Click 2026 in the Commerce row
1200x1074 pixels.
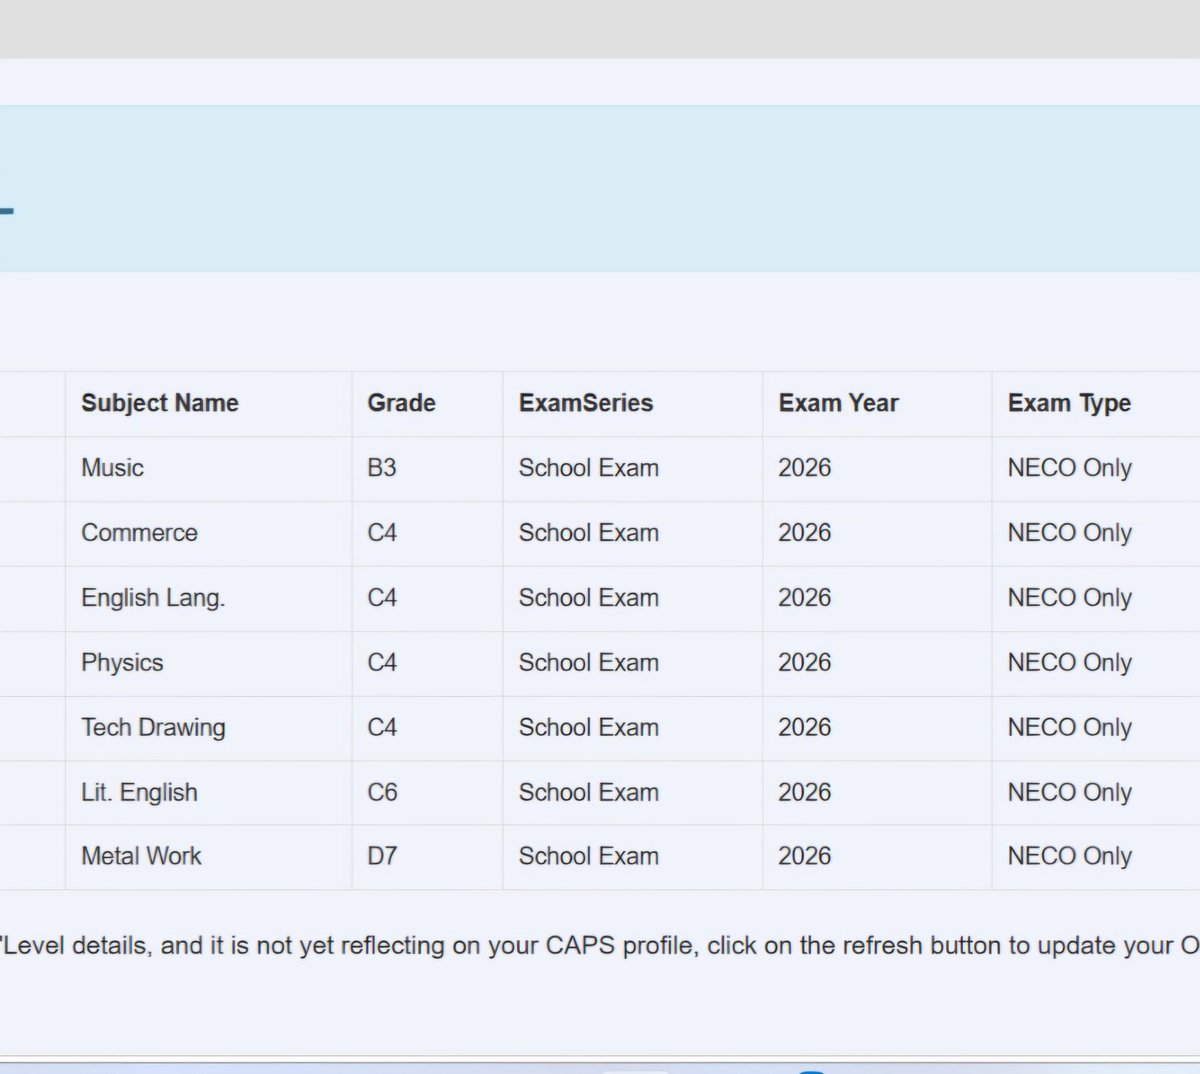coord(804,533)
